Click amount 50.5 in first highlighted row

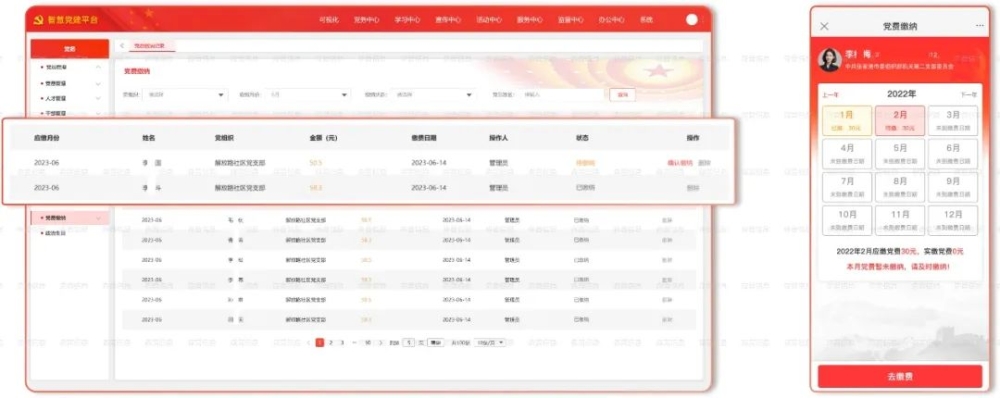pos(316,163)
